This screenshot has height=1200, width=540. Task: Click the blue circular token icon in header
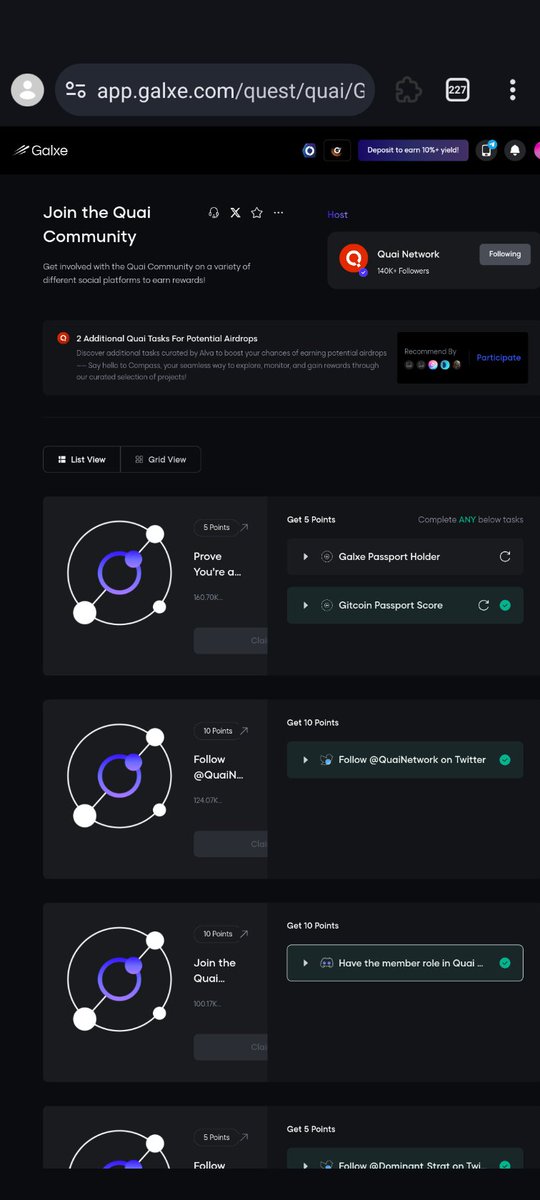click(310, 151)
